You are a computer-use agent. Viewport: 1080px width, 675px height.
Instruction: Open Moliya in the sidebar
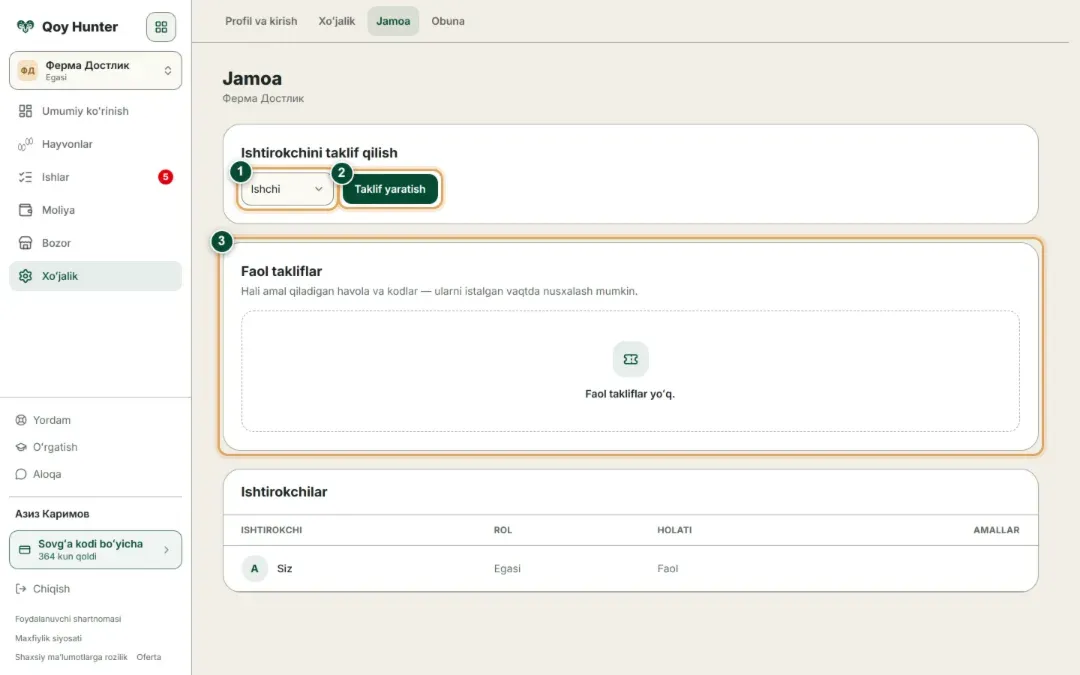click(96, 210)
